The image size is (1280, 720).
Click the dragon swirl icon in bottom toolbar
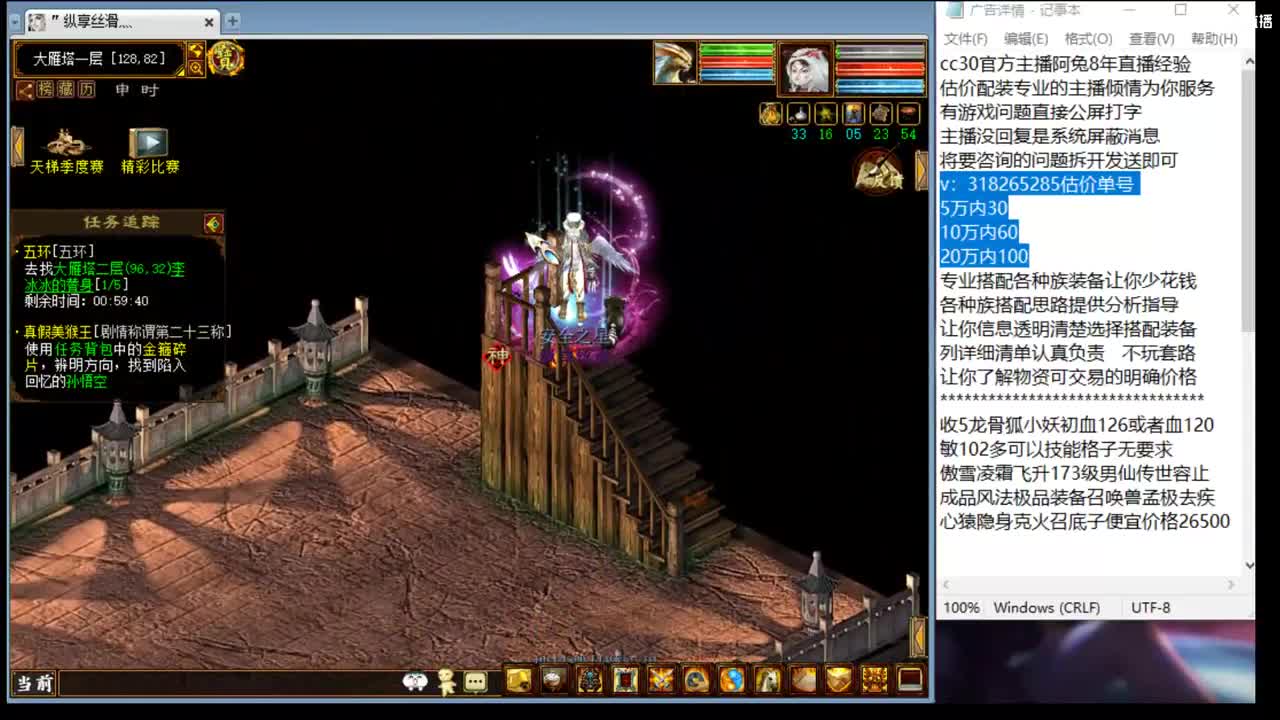(697, 680)
